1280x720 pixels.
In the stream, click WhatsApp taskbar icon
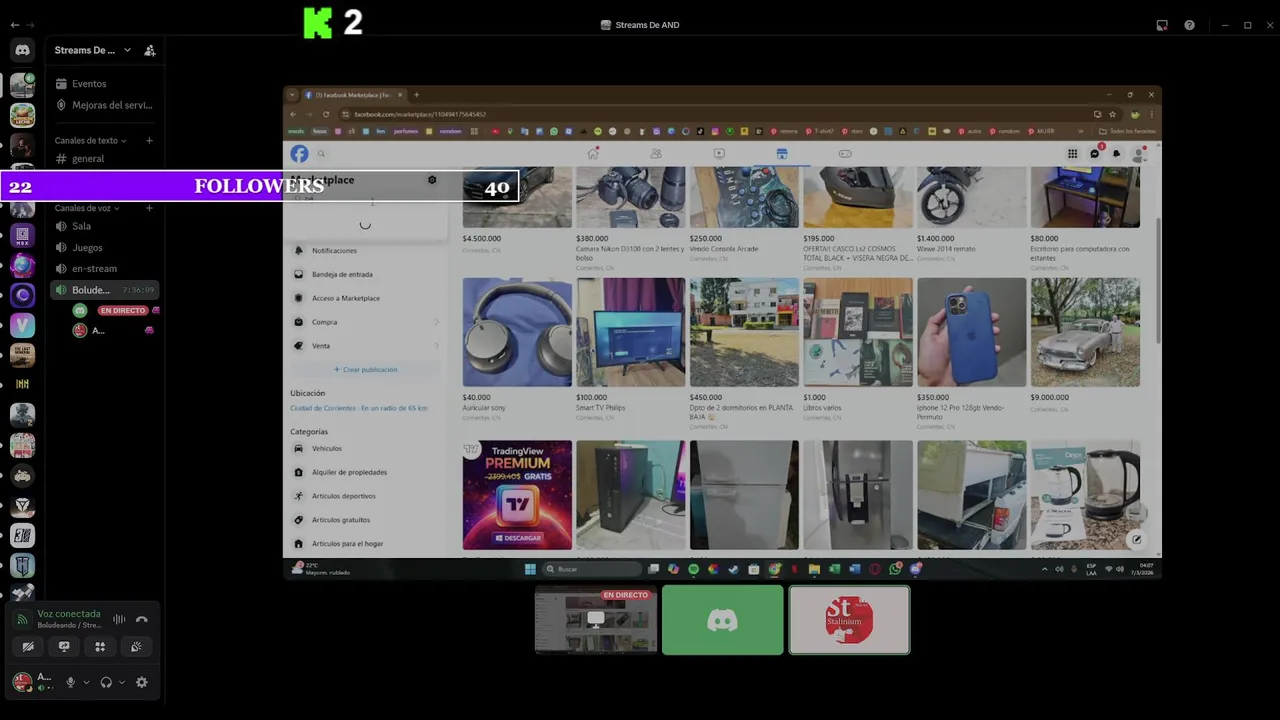[x=895, y=569]
